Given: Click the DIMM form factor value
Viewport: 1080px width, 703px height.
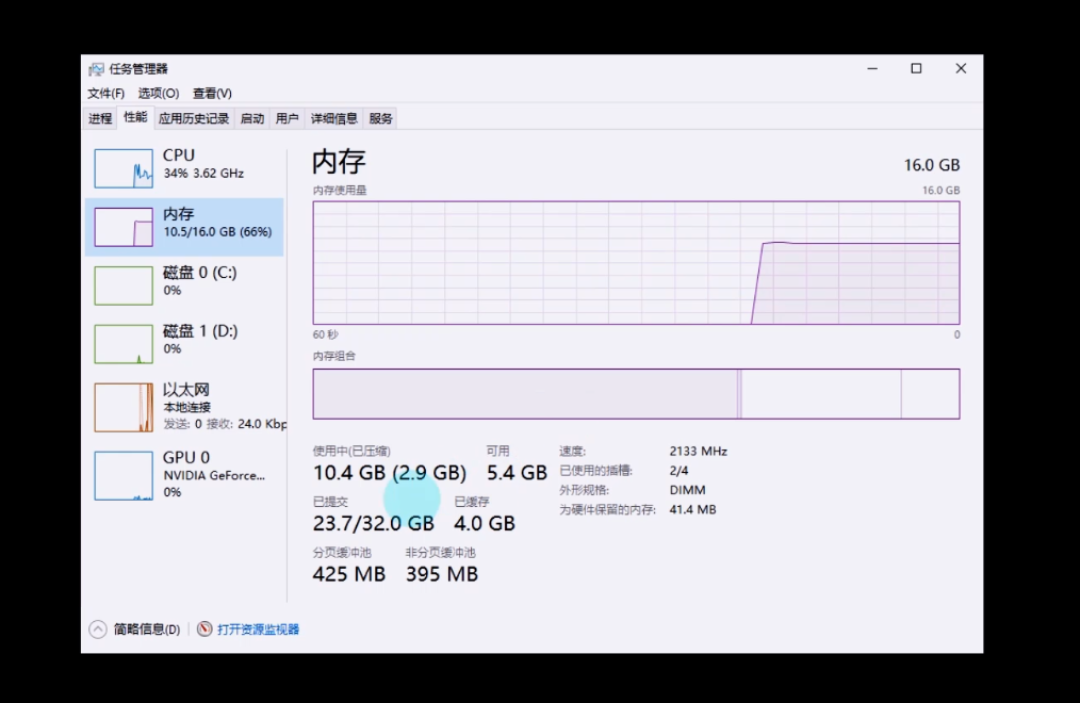Looking at the screenshot, I should 687,490.
